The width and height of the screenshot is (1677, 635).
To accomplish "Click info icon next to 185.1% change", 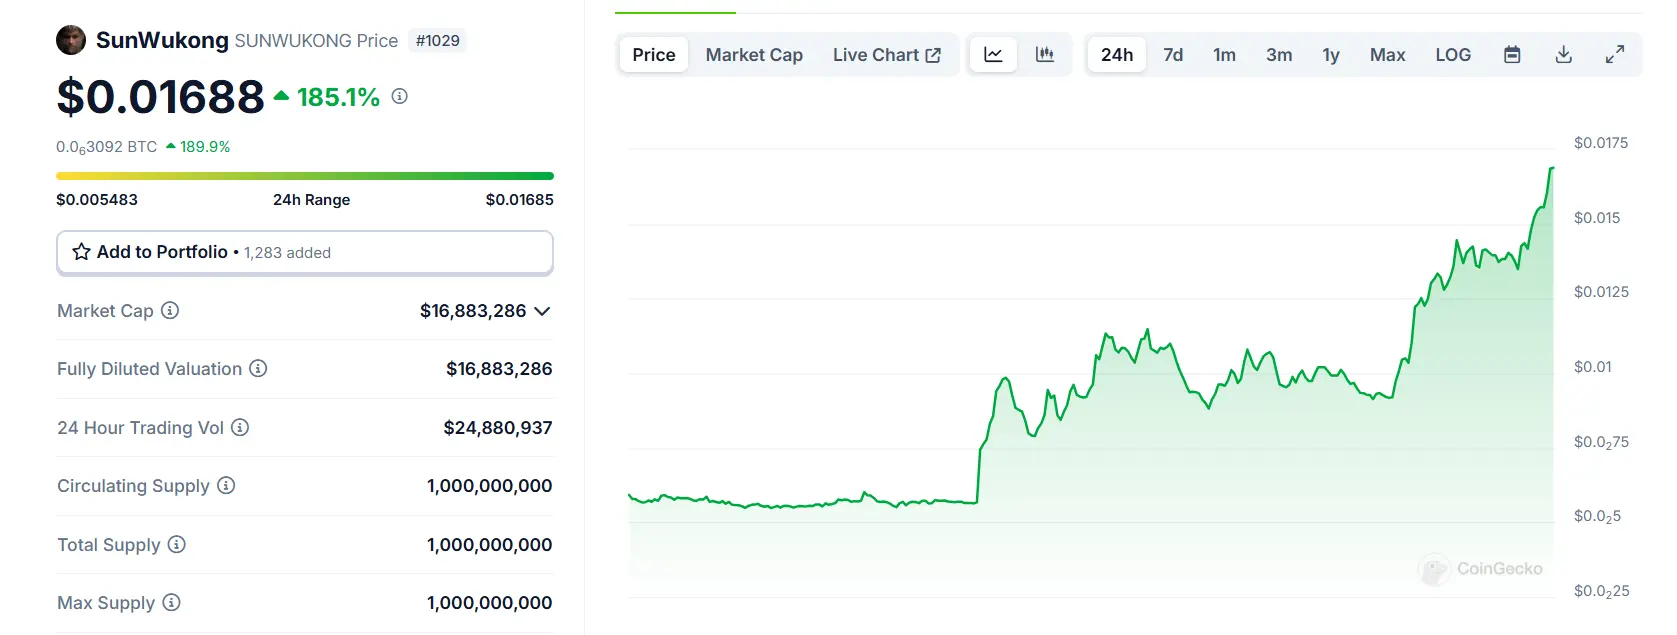I will click(x=400, y=97).
